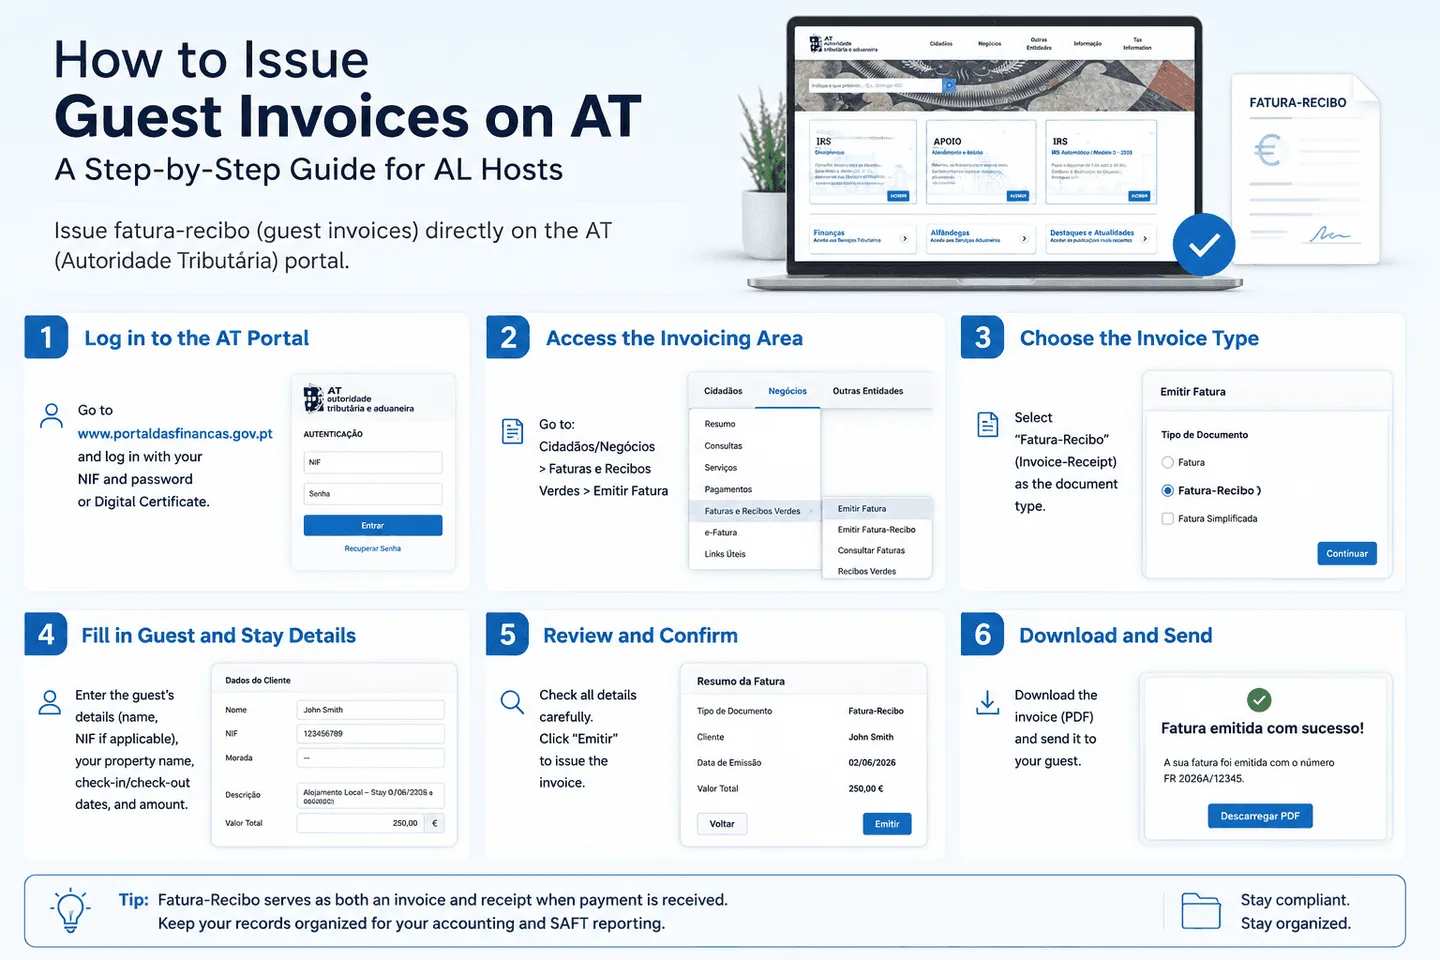This screenshot has width=1440, height=960.
Task: Click the lightbulb icon next to Tip
Action: [x=70, y=910]
